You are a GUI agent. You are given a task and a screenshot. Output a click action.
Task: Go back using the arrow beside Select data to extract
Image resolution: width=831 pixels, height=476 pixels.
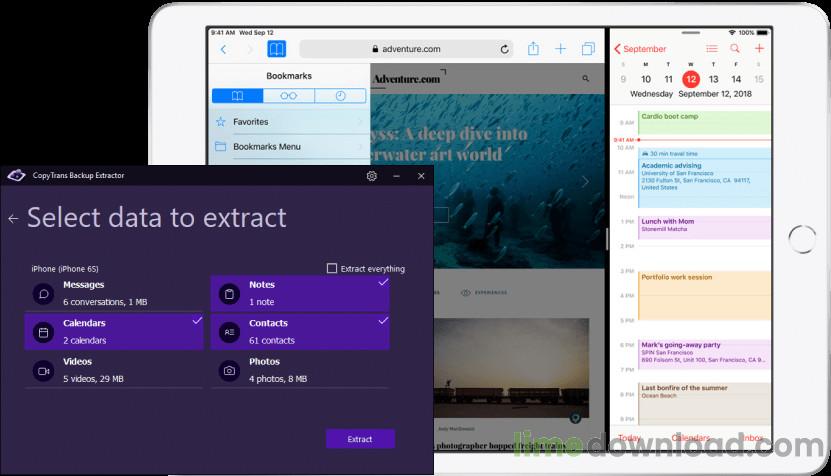coord(13,218)
